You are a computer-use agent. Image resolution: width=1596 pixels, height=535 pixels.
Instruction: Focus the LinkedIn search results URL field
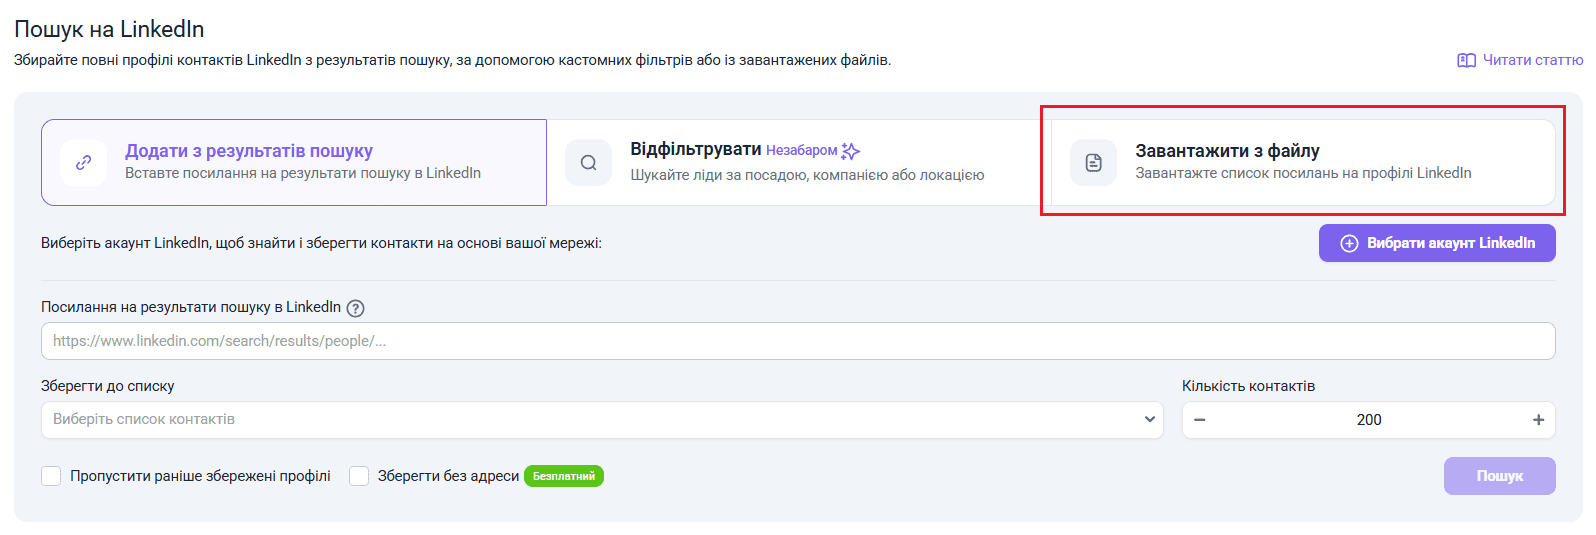pos(798,341)
